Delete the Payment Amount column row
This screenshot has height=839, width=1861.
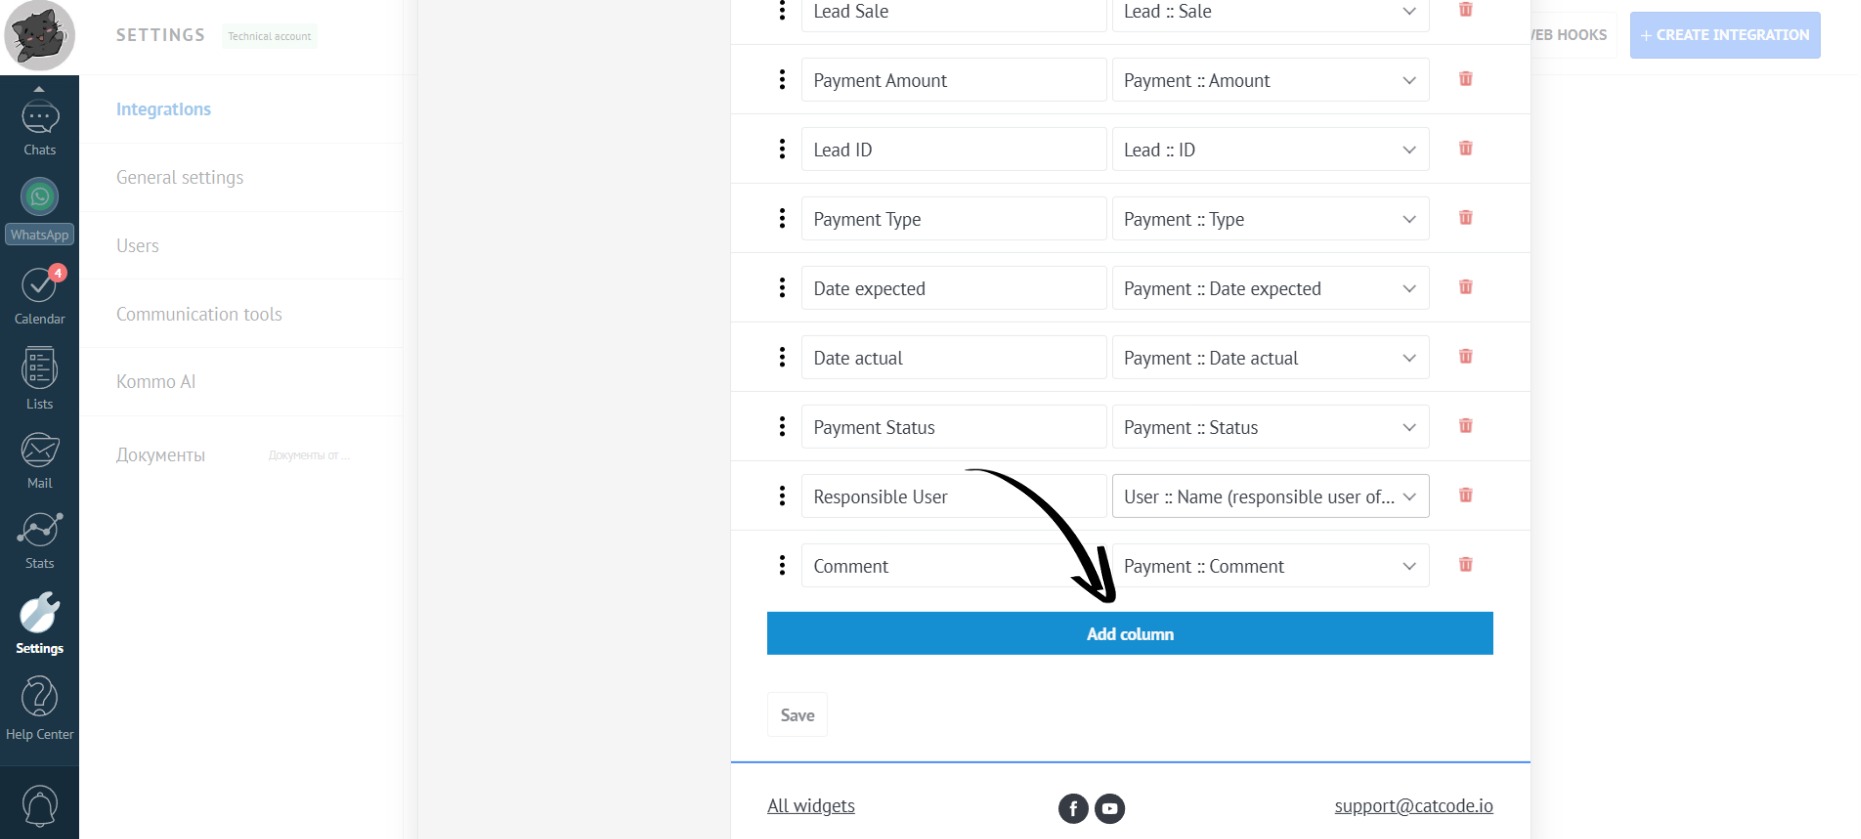tap(1465, 79)
